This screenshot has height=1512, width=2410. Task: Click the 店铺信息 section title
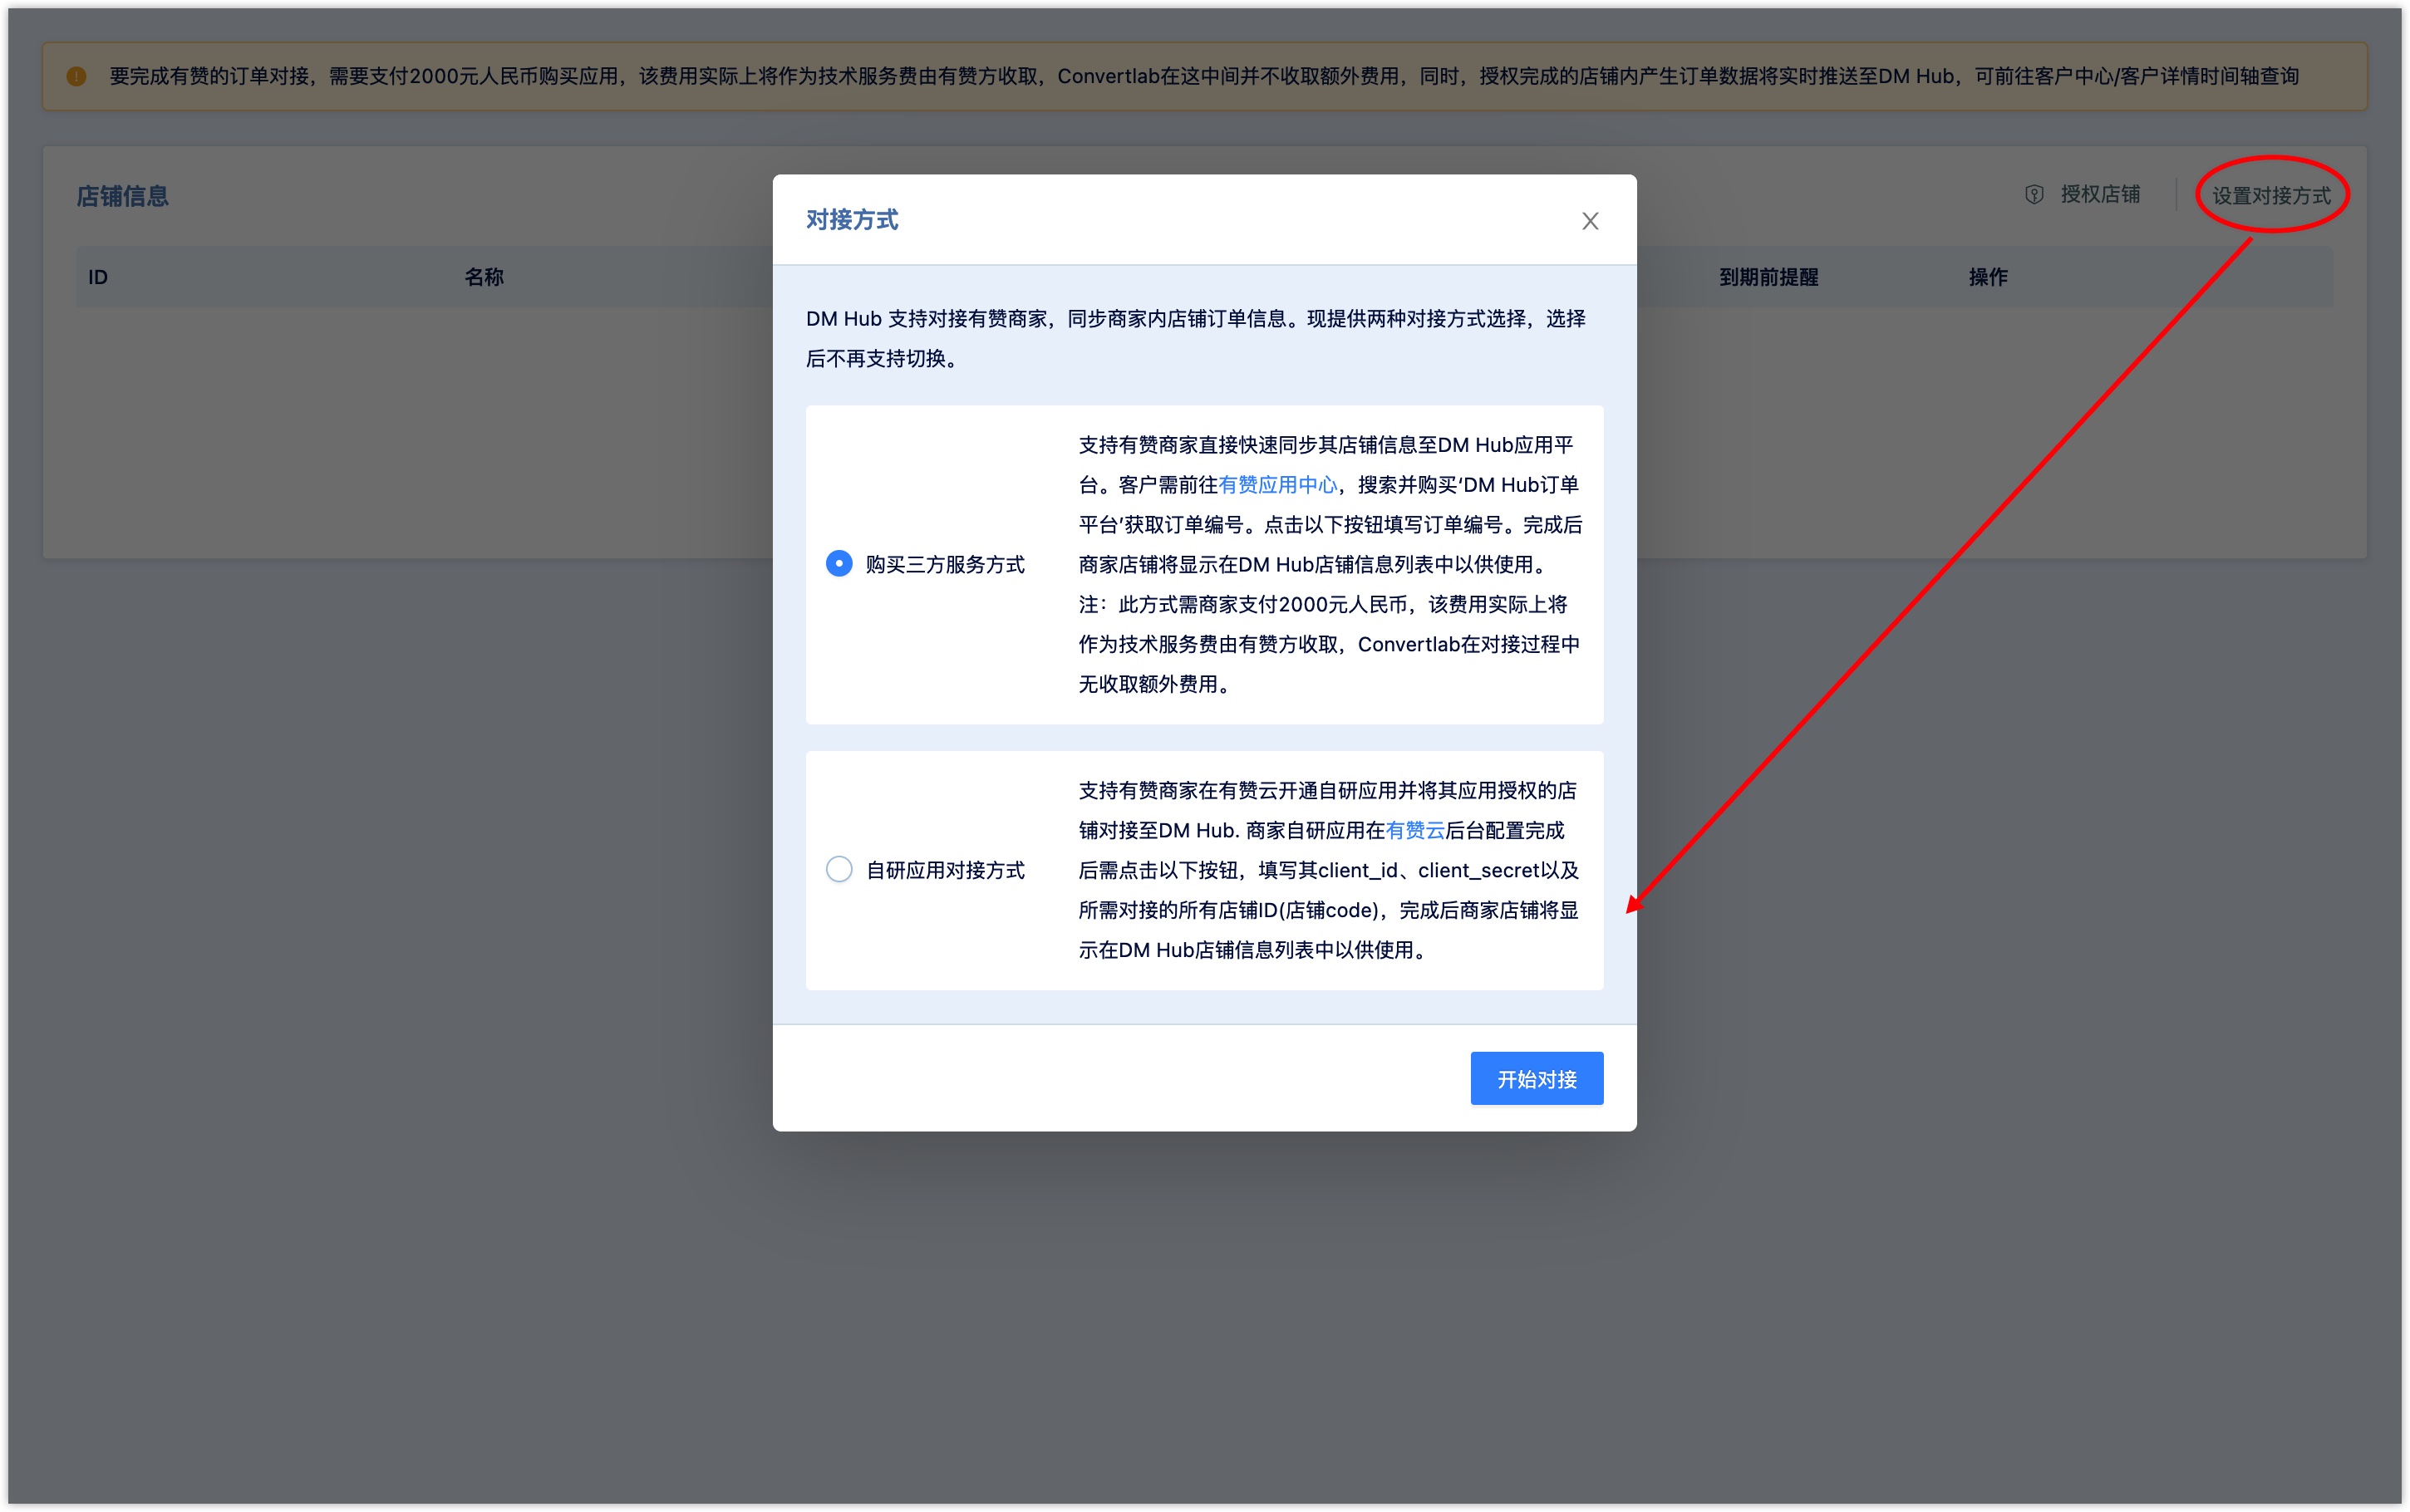pyautogui.click(x=123, y=196)
